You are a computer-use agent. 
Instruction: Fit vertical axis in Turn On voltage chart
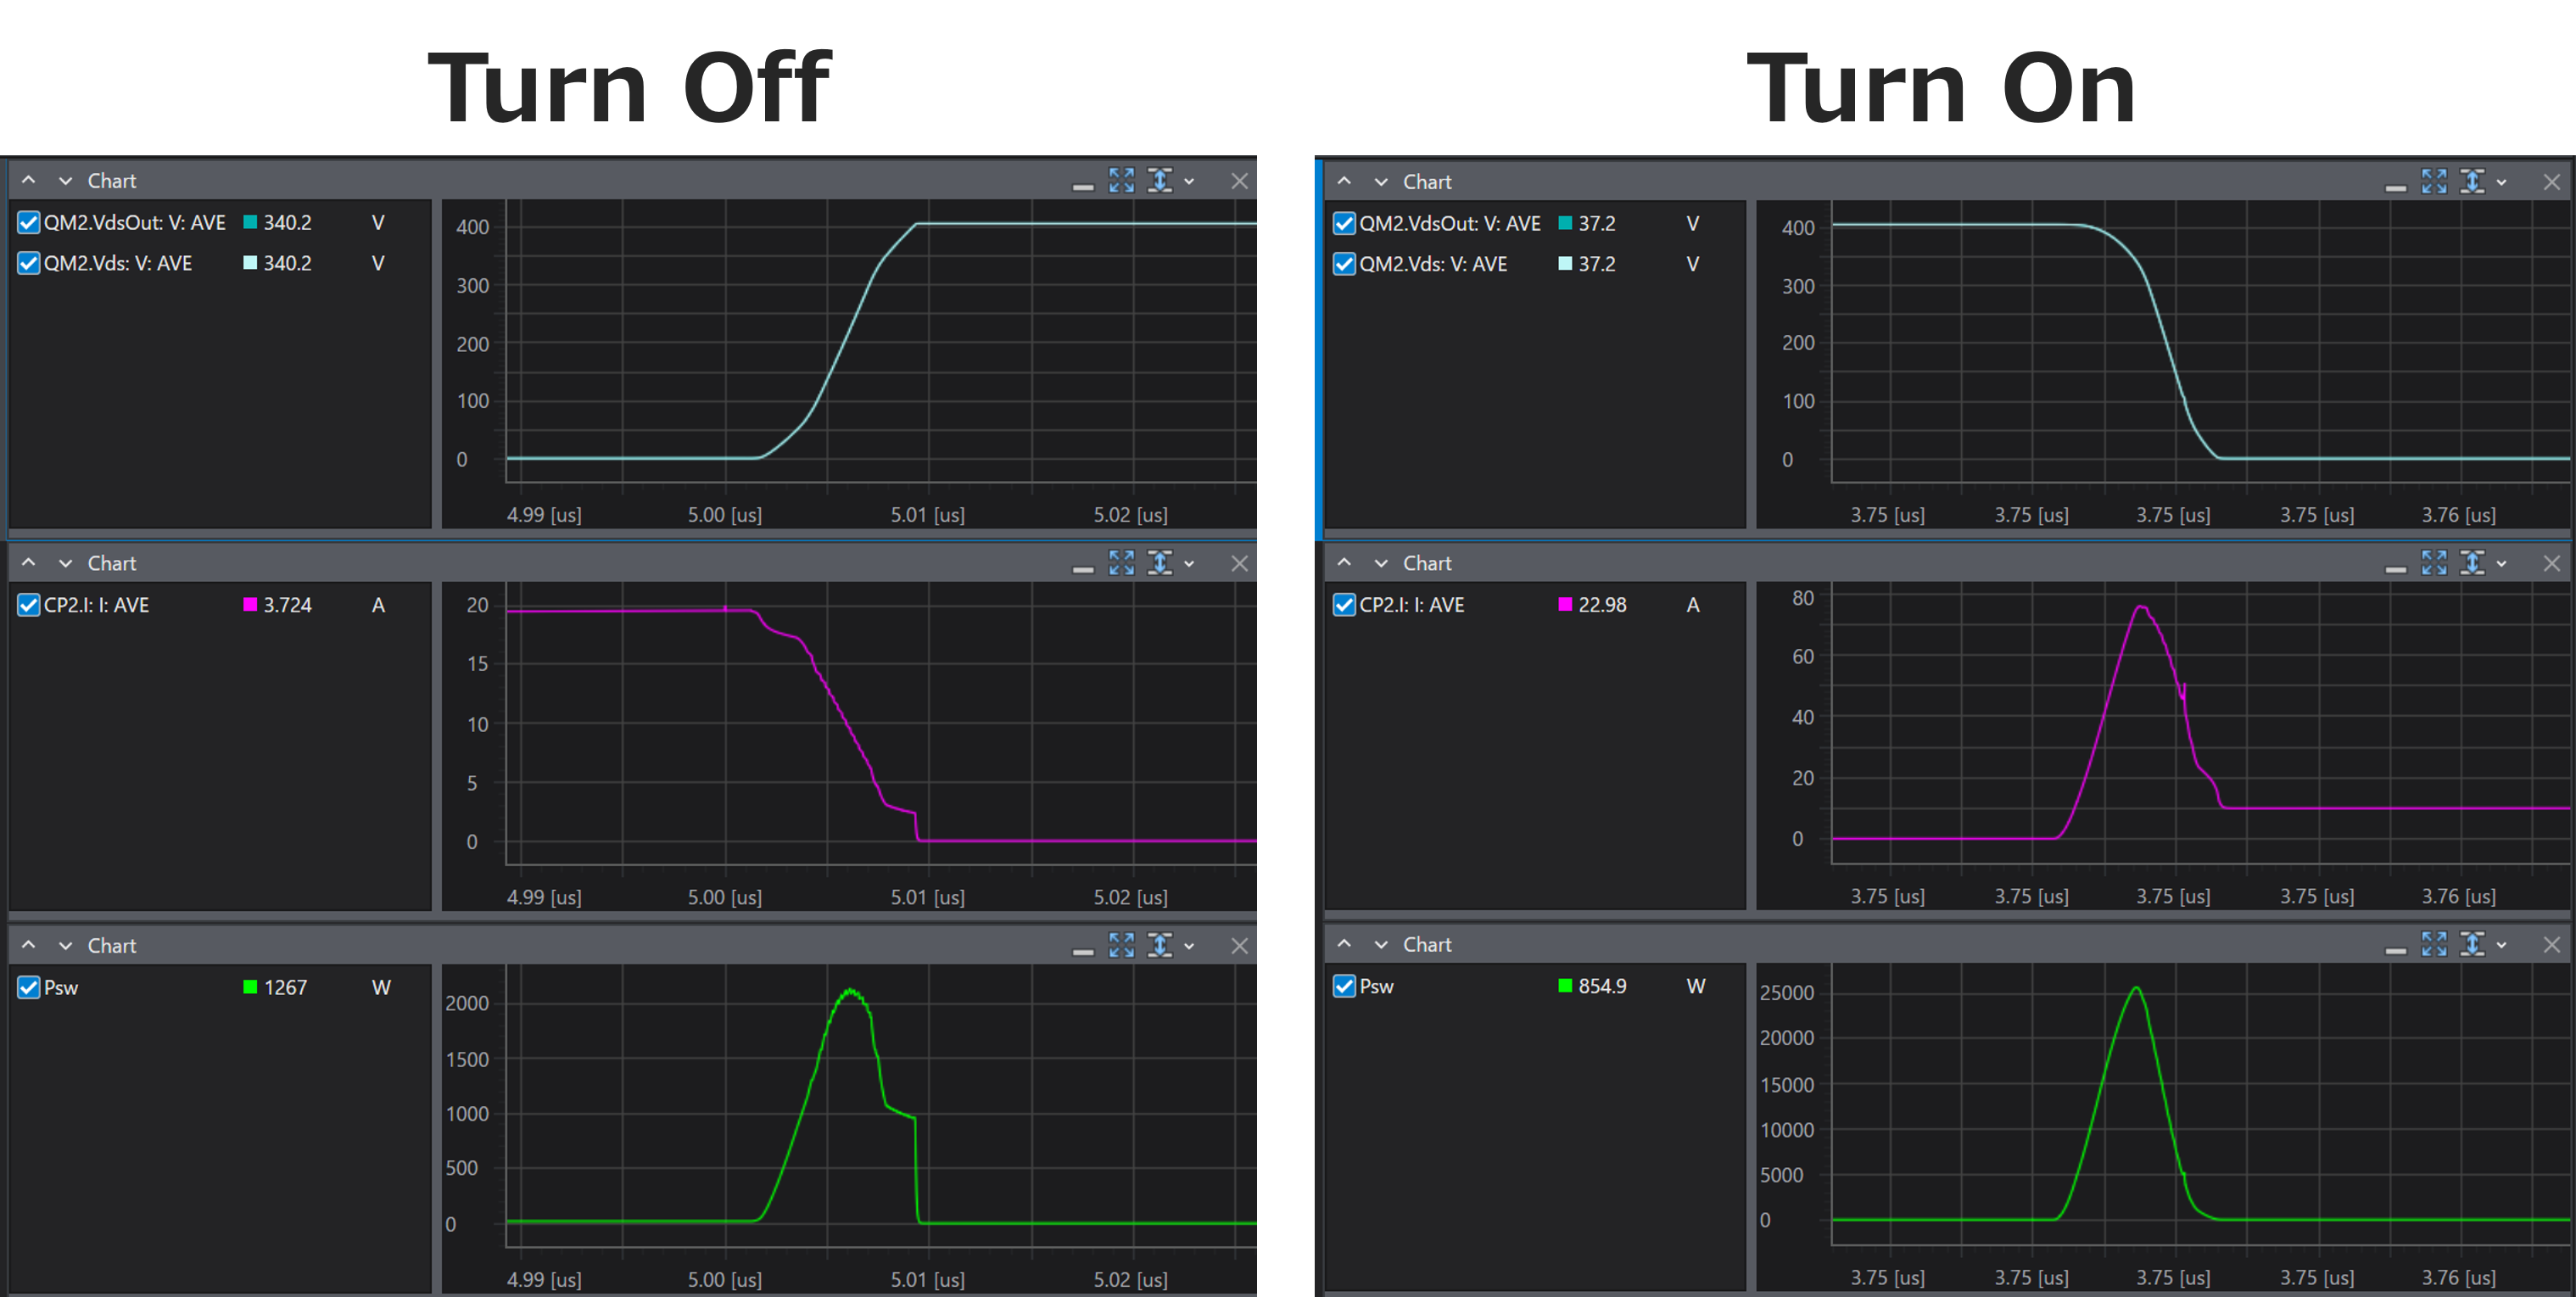coord(2472,181)
